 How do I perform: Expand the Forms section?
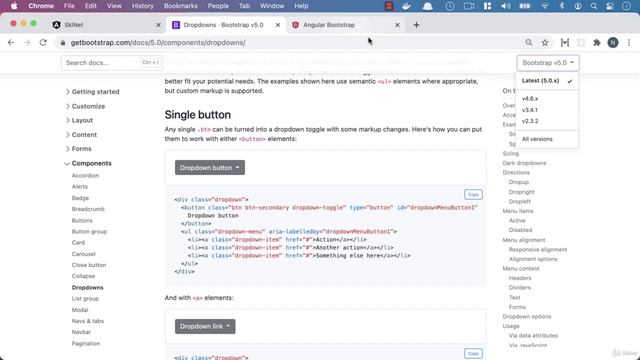(78, 149)
